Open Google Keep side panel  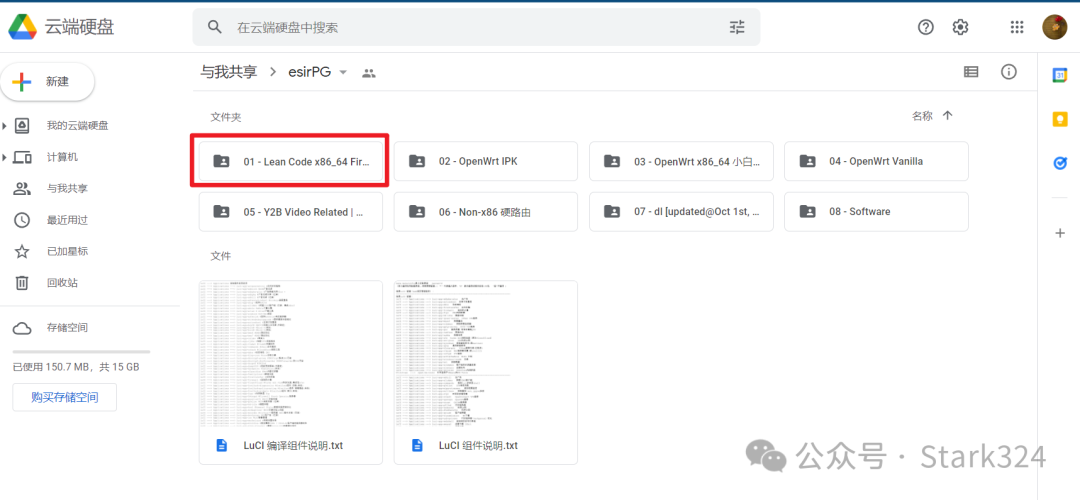[x=1060, y=119]
